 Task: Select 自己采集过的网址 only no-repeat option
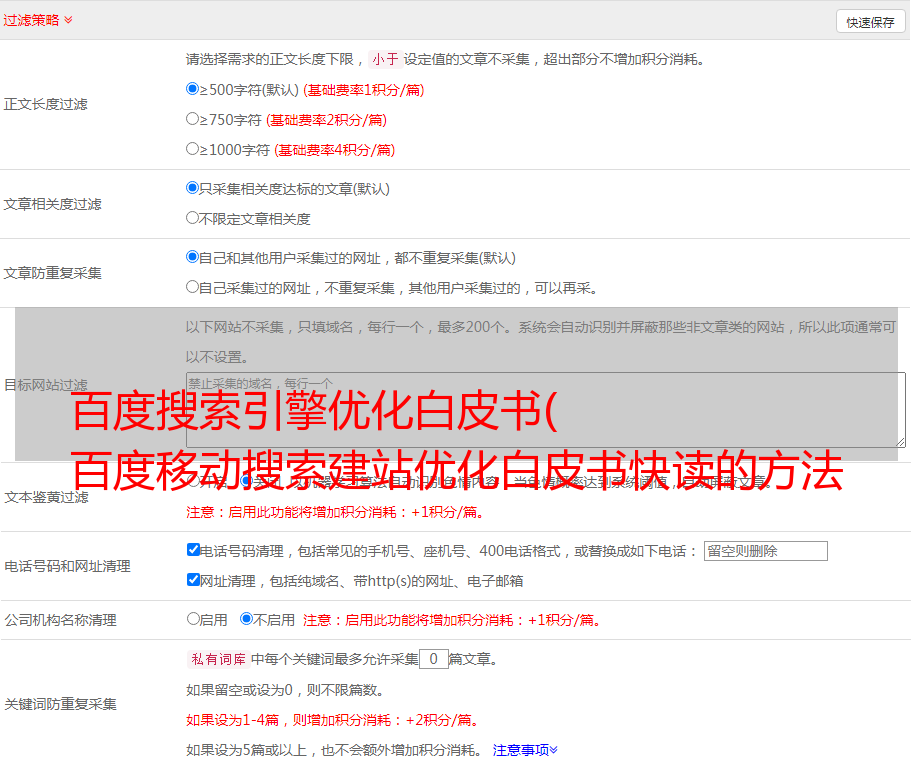193,287
